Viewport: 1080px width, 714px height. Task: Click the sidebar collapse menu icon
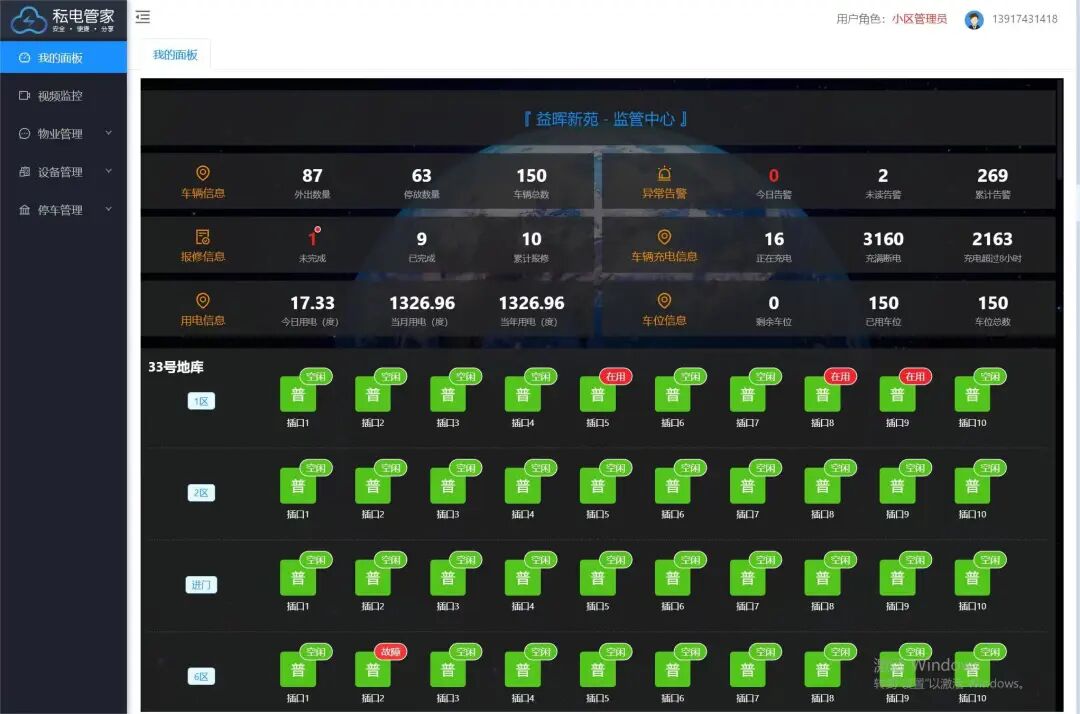pos(143,17)
